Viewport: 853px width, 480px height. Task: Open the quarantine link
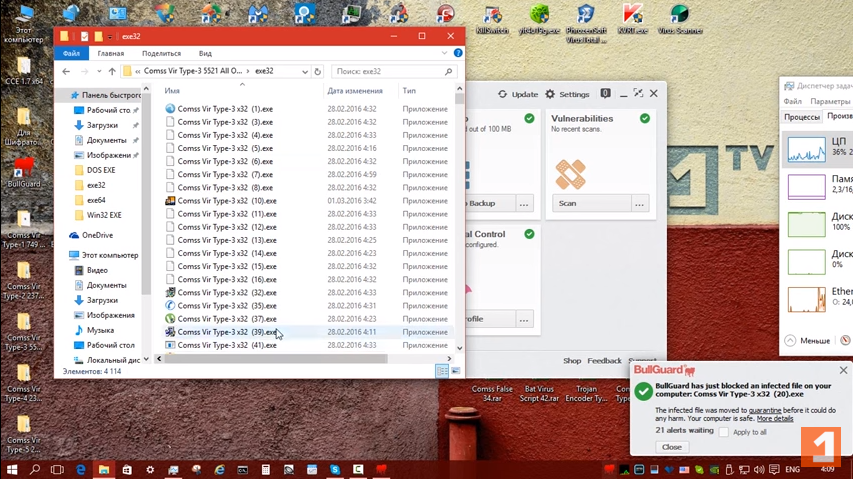(x=765, y=410)
